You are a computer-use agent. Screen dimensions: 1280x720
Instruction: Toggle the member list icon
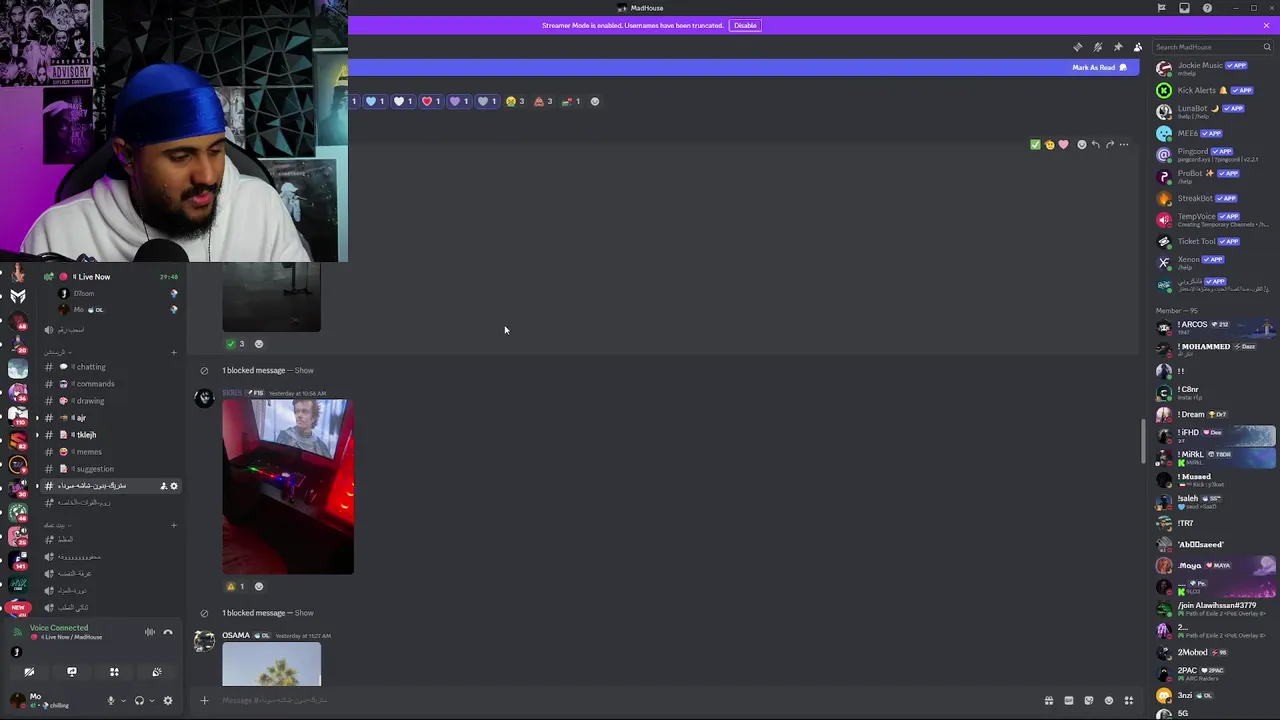[x=1137, y=47]
